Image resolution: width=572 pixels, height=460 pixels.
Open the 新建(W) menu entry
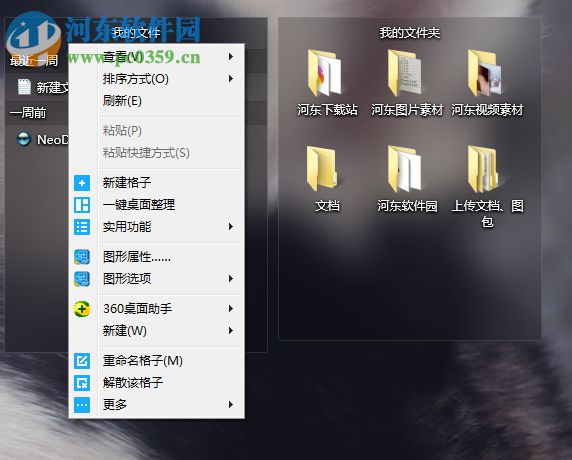pos(156,331)
